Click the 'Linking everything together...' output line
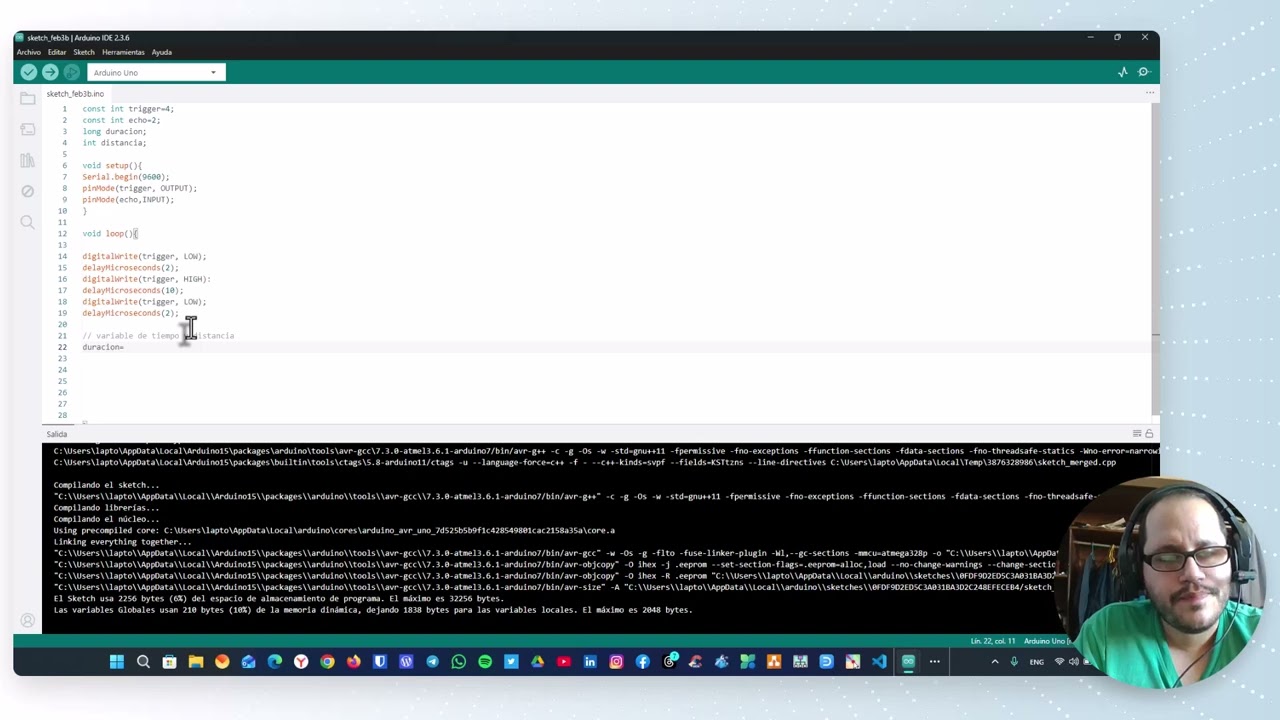The width and height of the screenshot is (1280, 720). 121,542
